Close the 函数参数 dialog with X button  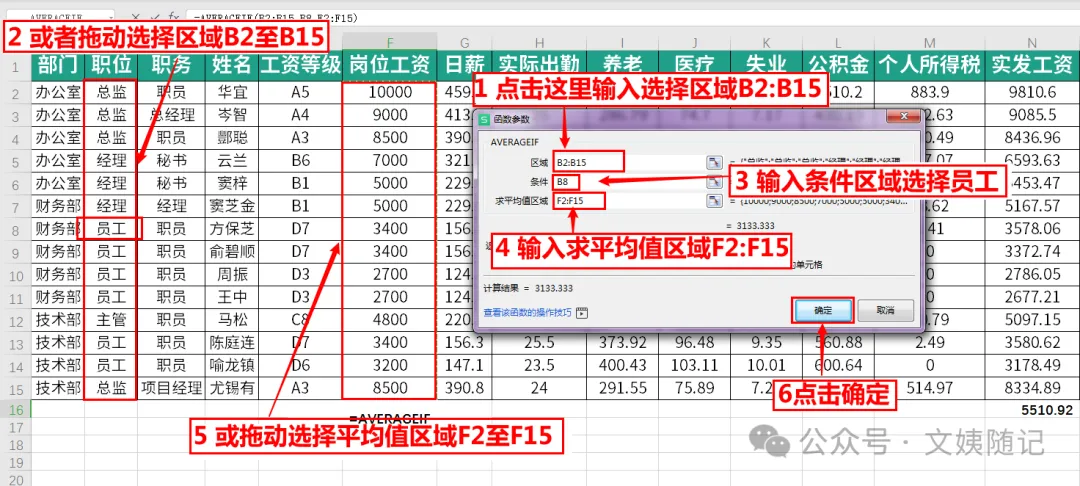click(904, 116)
